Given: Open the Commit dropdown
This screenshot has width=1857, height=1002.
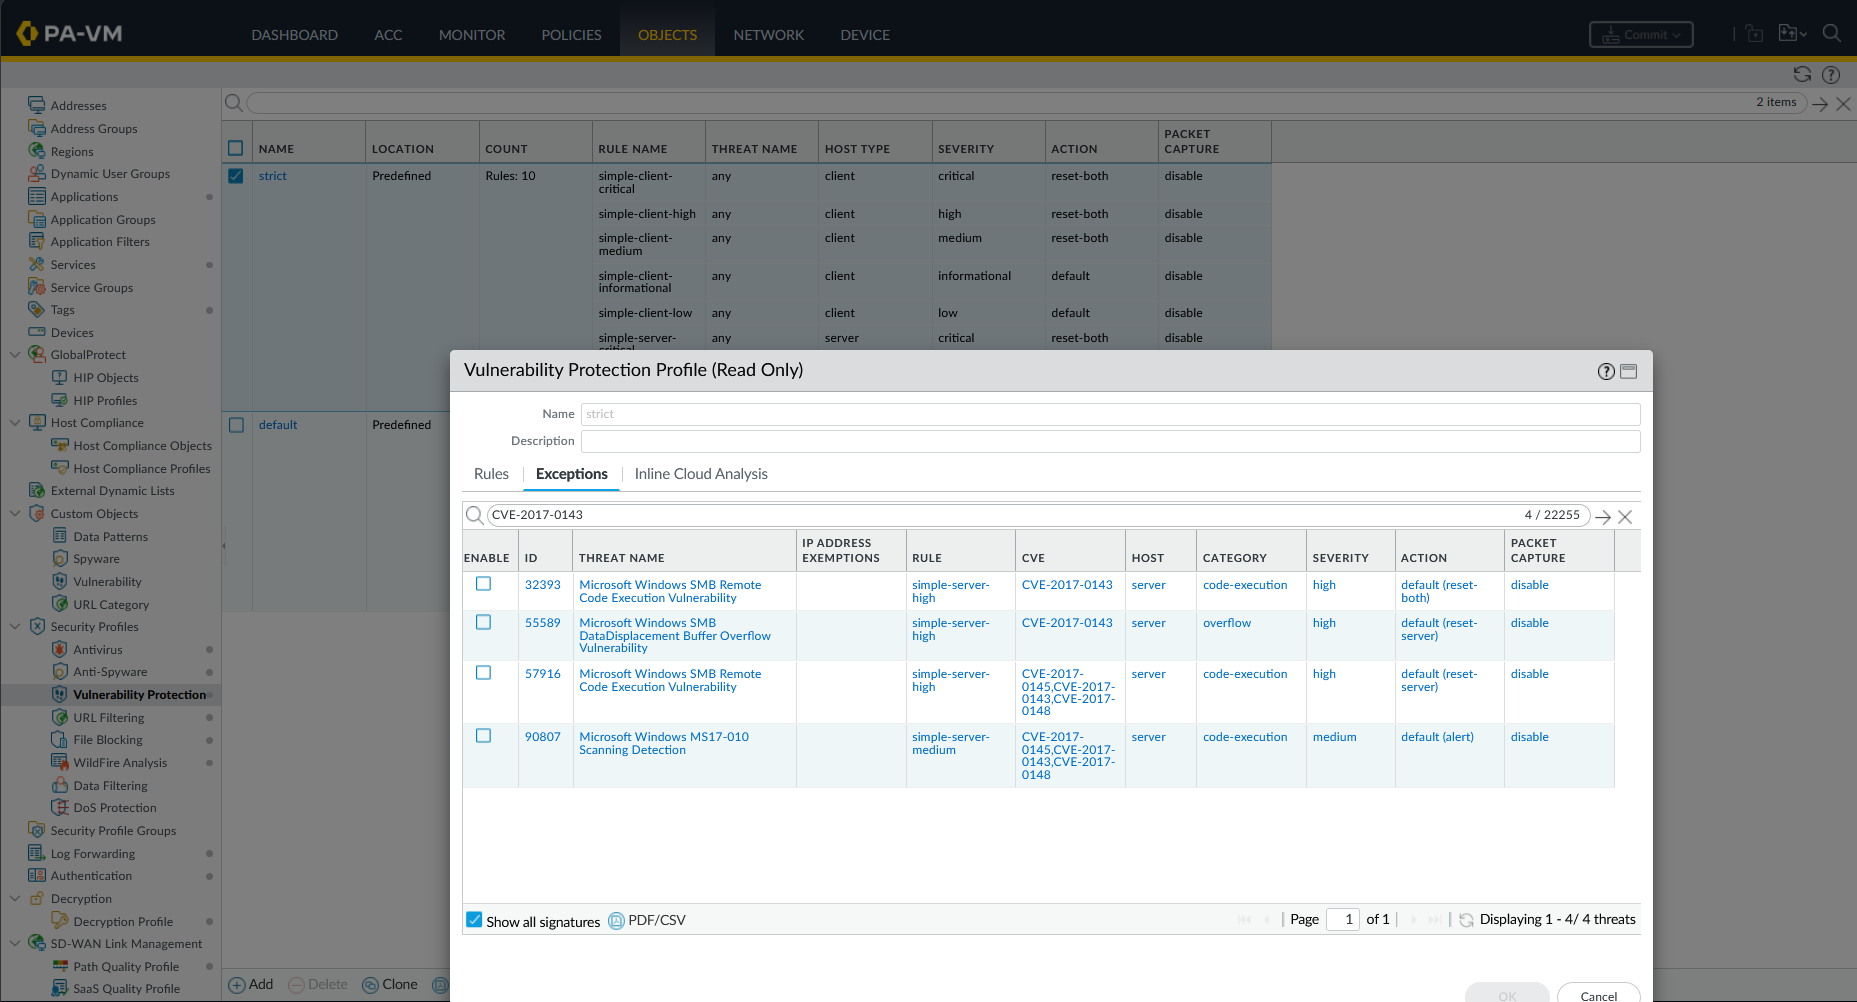Looking at the screenshot, I should coord(1641,35).
